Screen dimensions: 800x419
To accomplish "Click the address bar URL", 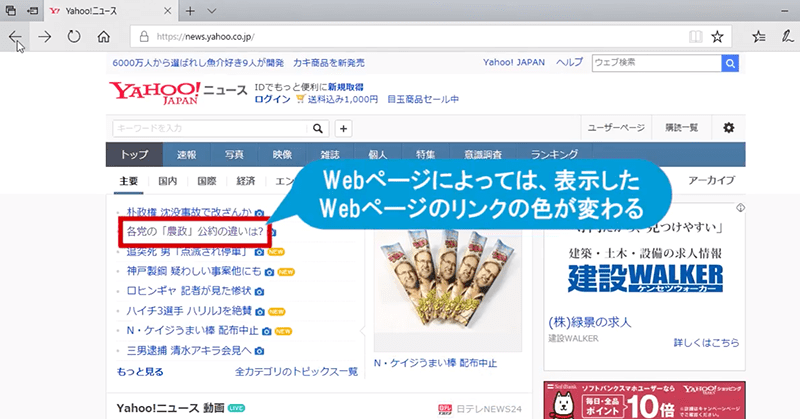I will pos(206,37).
